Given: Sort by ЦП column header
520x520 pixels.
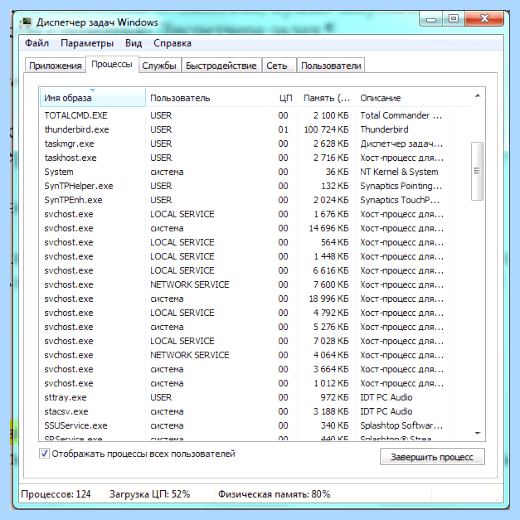Looking at the screenshot, I should coord(284,98).
